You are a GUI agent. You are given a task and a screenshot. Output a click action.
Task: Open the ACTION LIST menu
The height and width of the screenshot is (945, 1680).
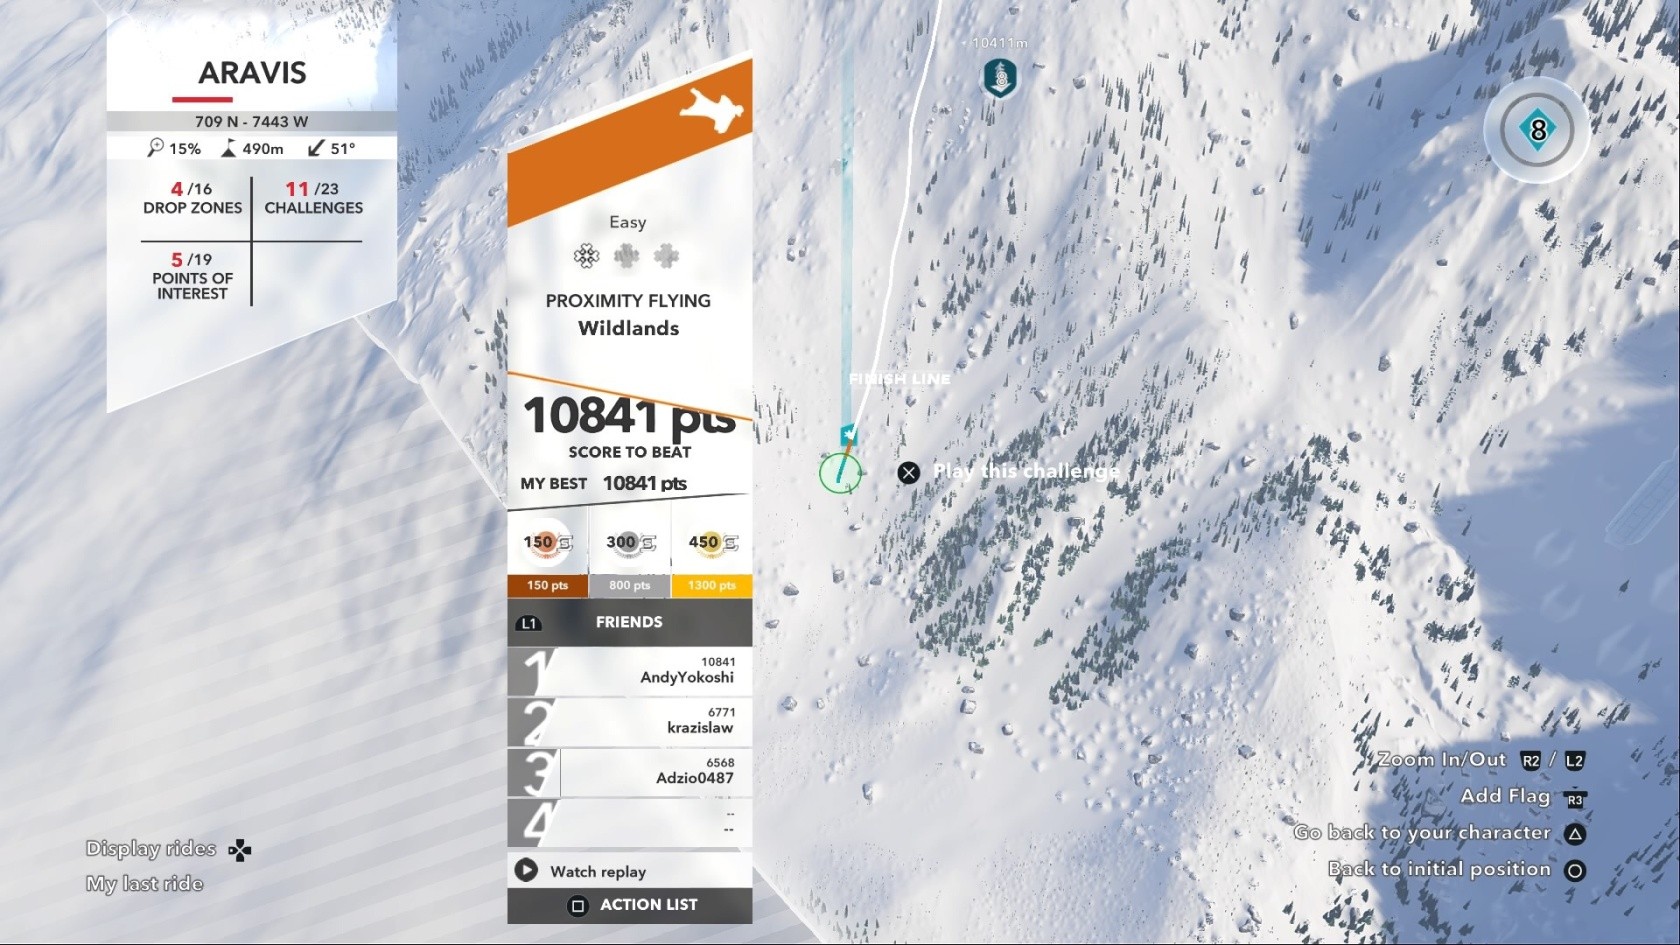click(x=629, y=905)
